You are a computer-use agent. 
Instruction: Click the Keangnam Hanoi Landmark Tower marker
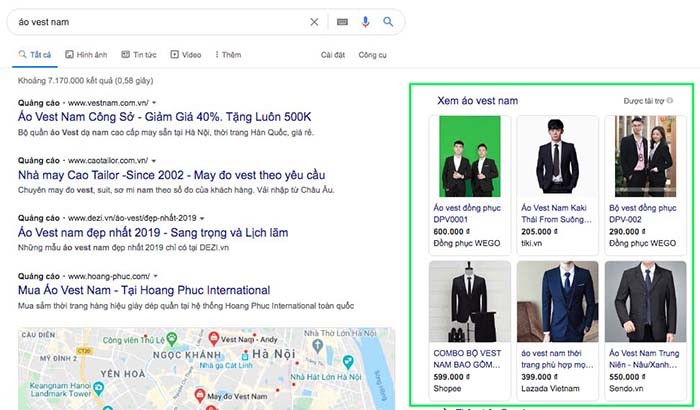[x=99, y=387]
